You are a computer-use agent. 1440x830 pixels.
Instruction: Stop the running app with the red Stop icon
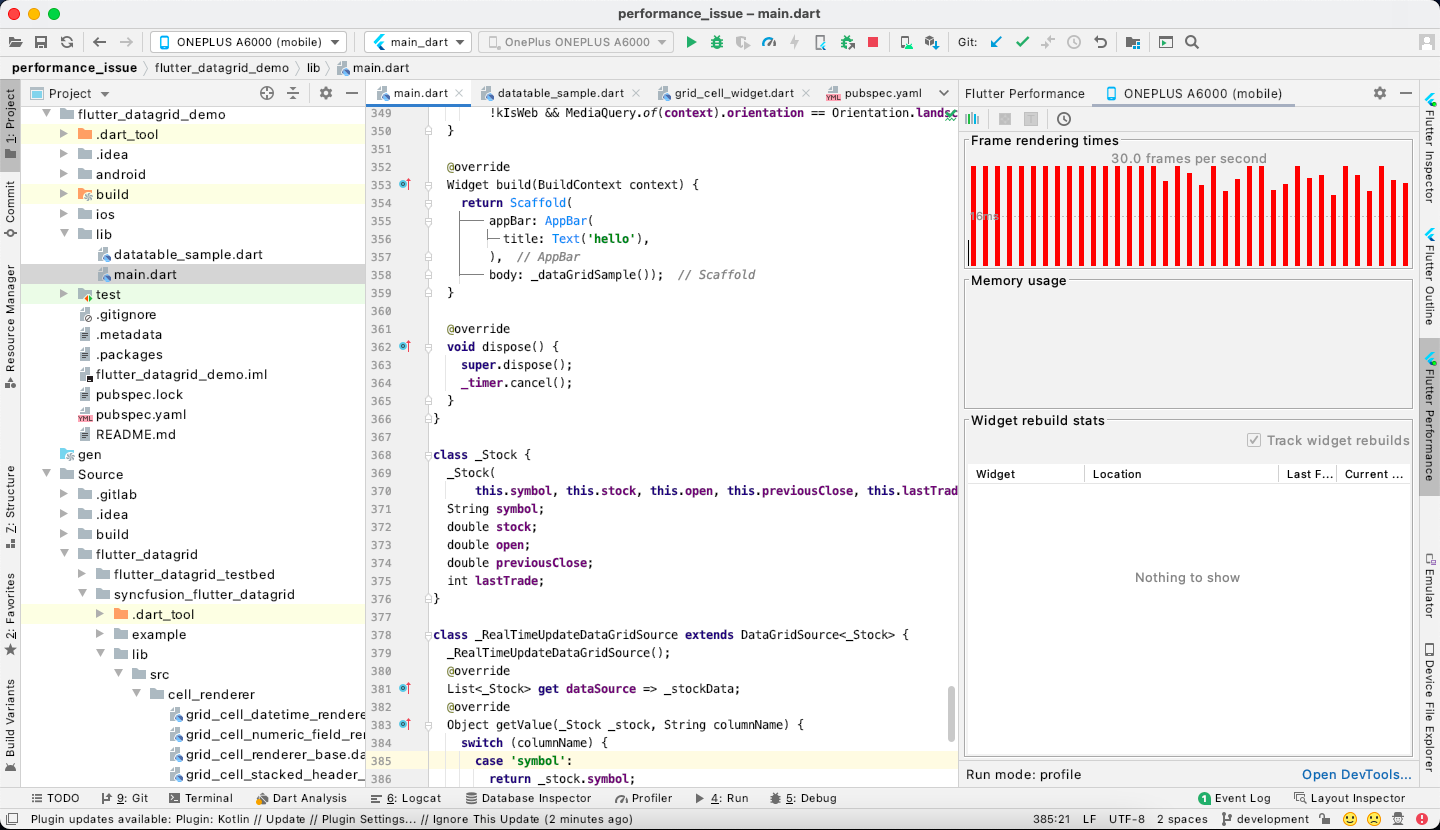pyautogui.click(x=871, y=42)
